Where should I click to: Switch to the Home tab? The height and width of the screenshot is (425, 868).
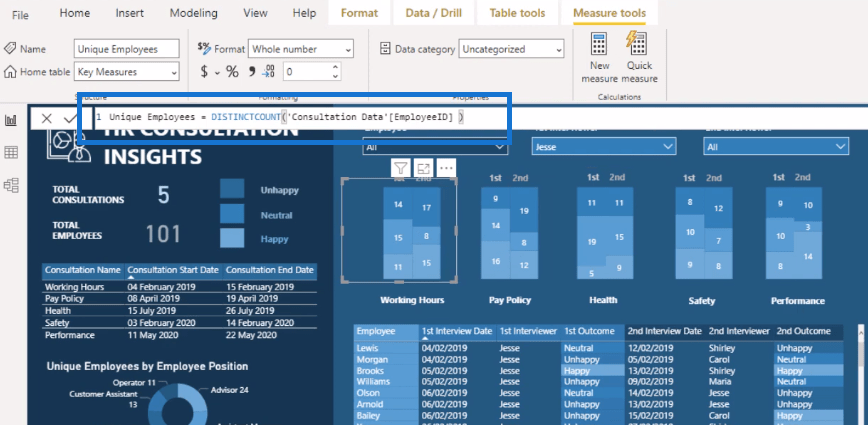coord(75,13)
